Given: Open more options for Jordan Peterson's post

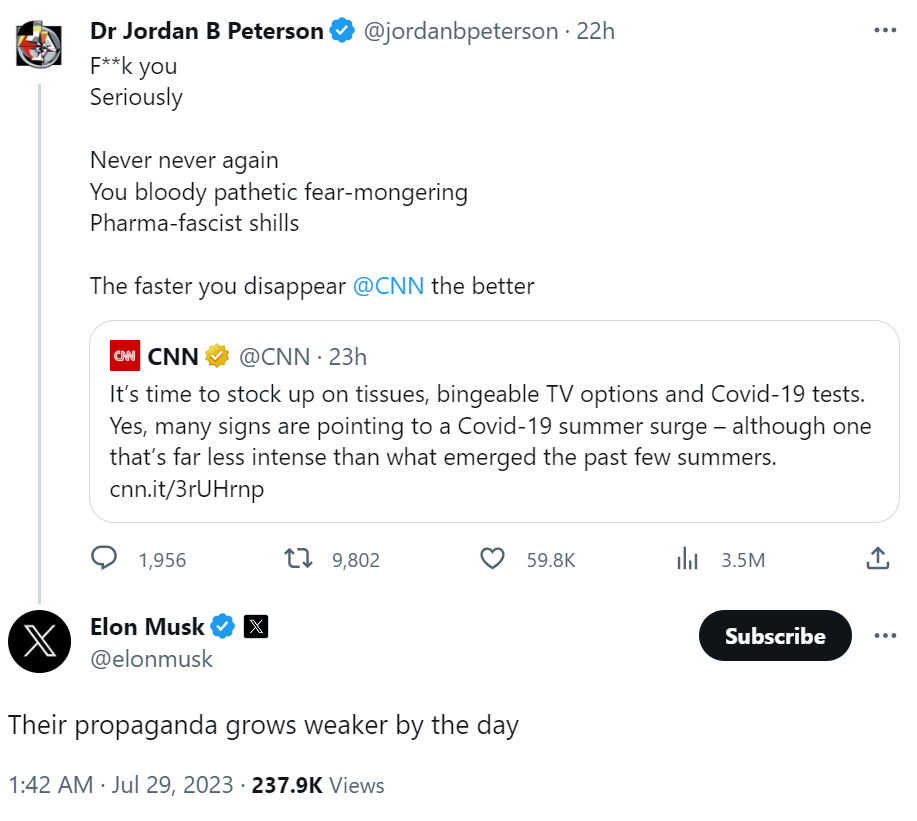Looking at the screenshot, I should coord(885,31).
